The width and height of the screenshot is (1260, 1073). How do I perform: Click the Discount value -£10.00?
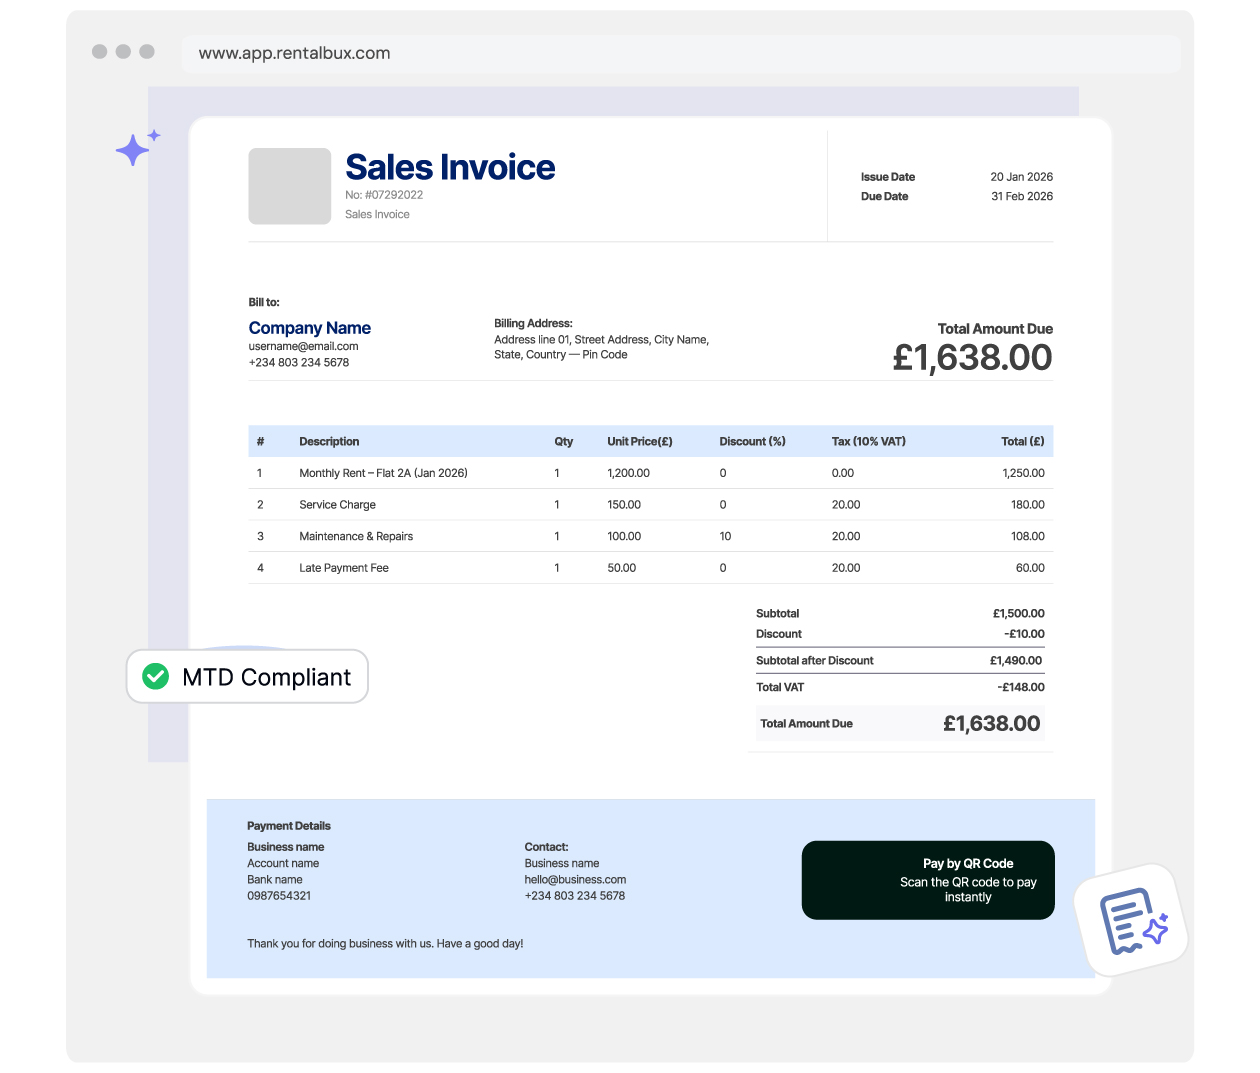1025,634
